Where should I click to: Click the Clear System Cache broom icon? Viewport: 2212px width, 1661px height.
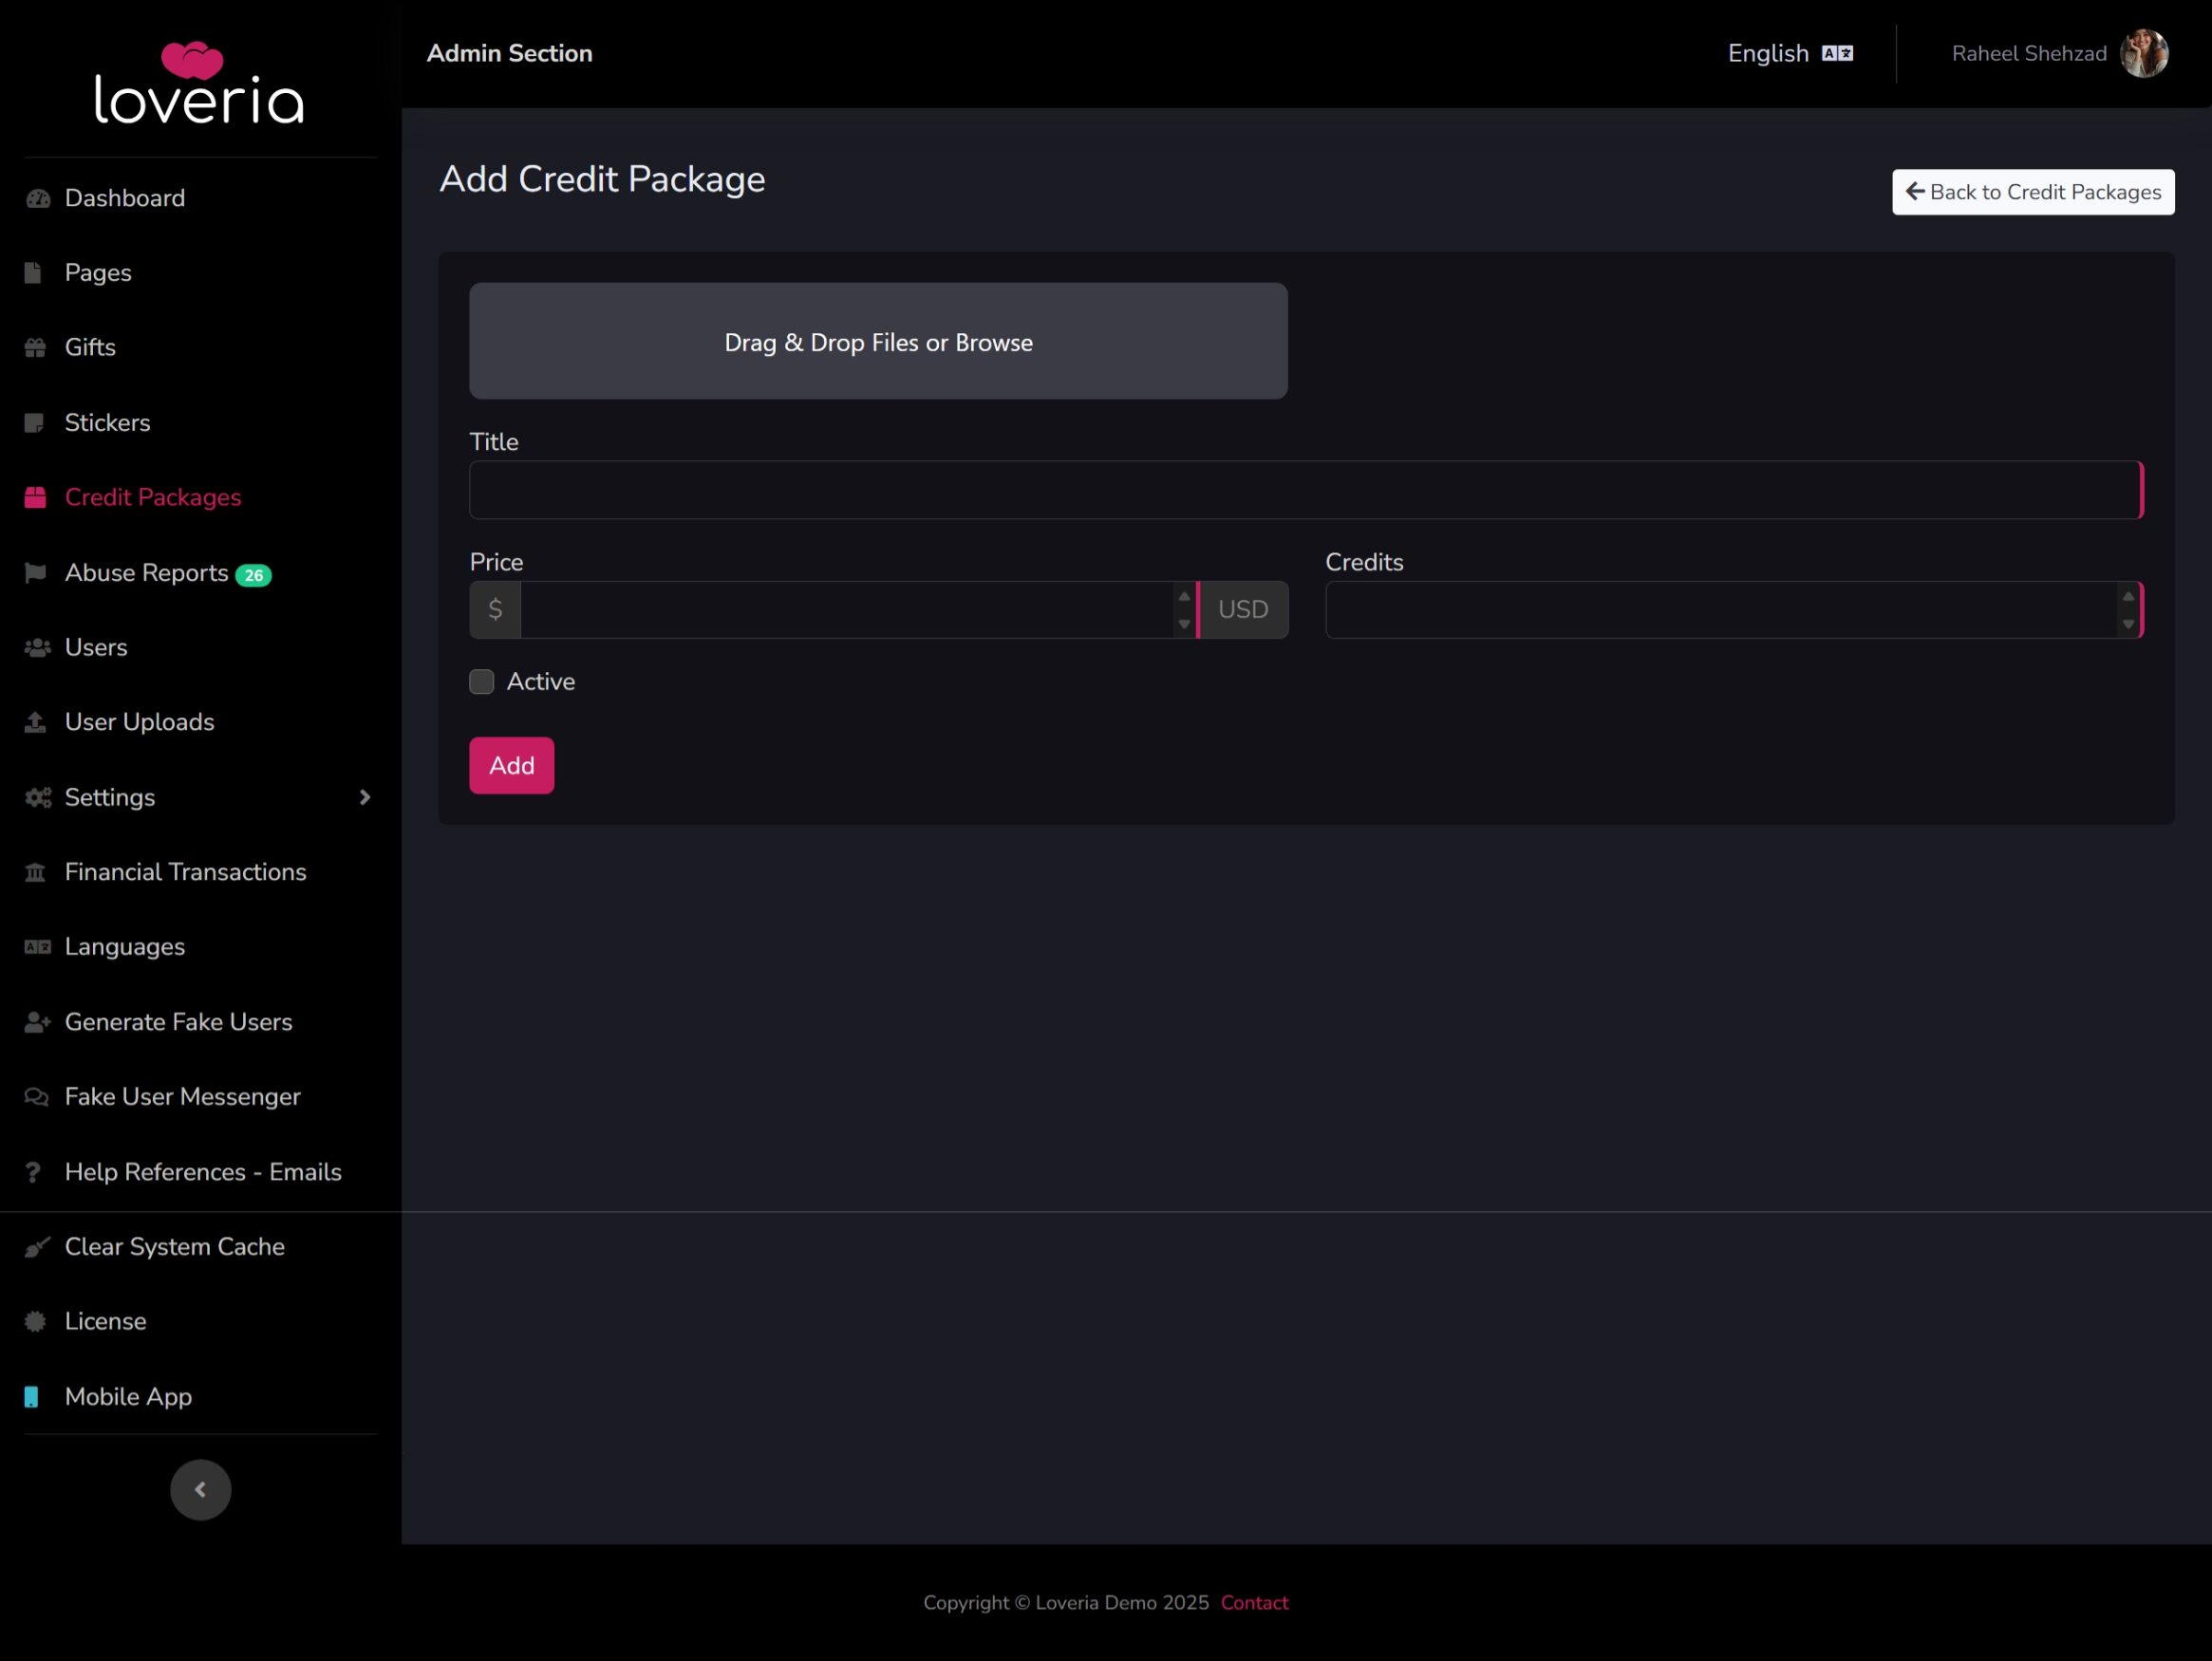pyautogui.click(x=36, y=1247)
